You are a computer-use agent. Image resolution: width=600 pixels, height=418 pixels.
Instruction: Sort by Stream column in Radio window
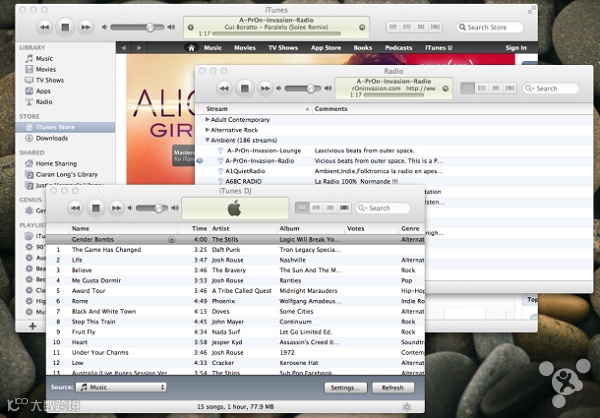click(257, 109)
